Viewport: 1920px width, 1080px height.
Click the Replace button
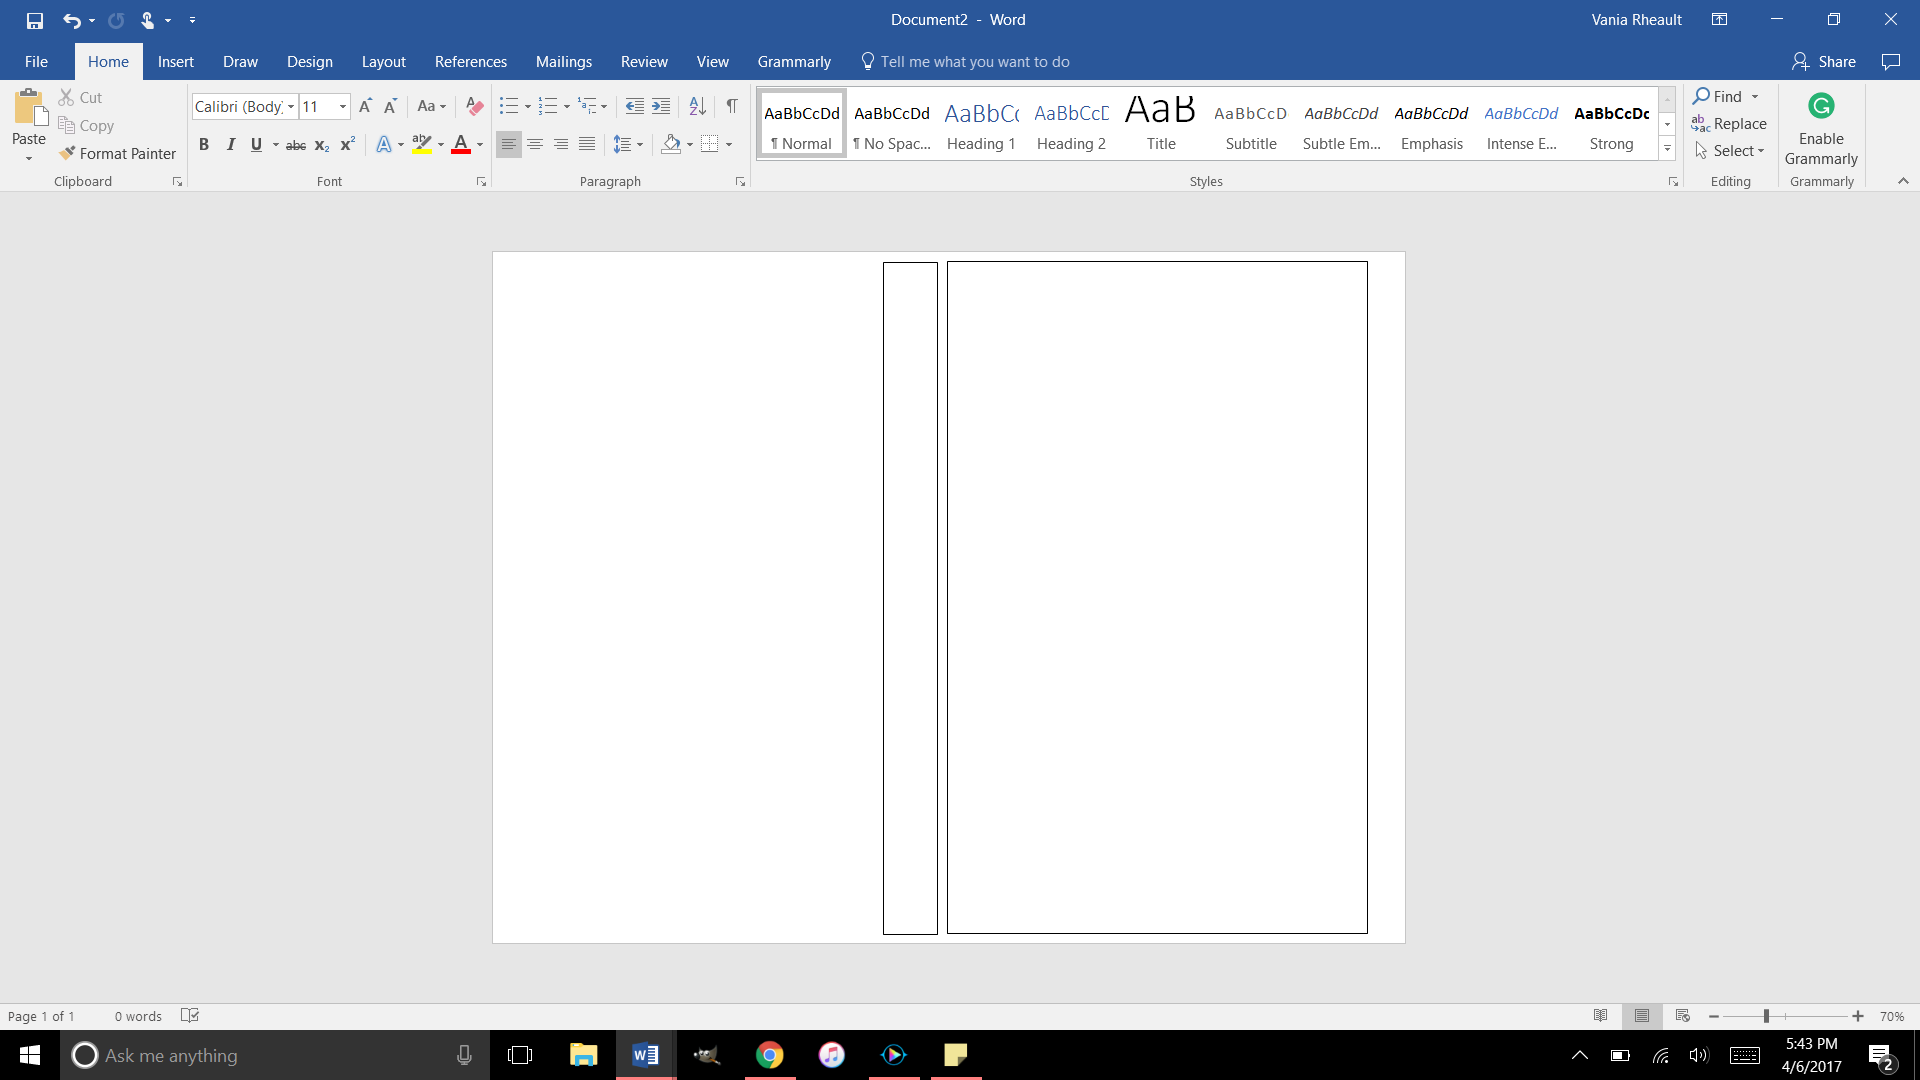pos(1729,124)
